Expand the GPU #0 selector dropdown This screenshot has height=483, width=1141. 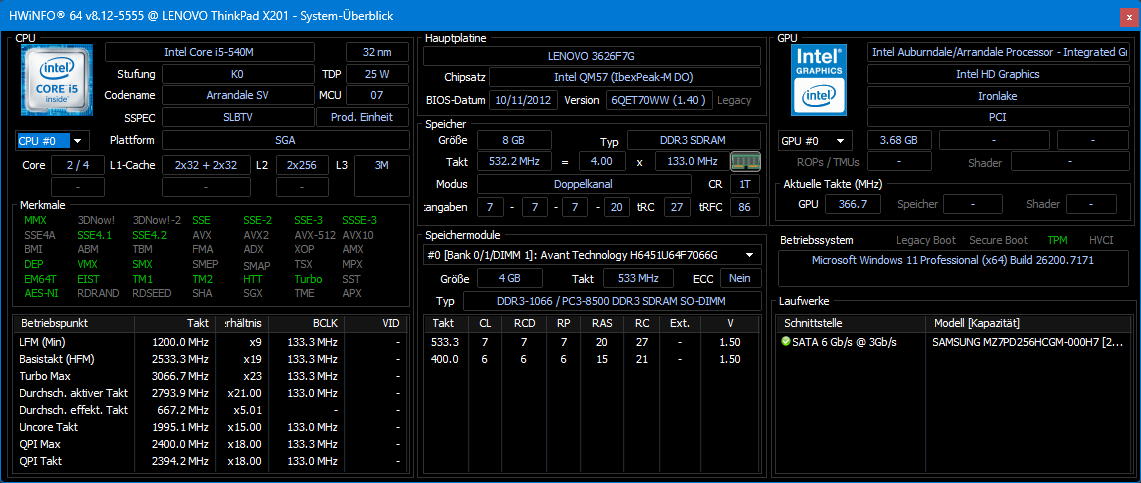tap(815, 141)
